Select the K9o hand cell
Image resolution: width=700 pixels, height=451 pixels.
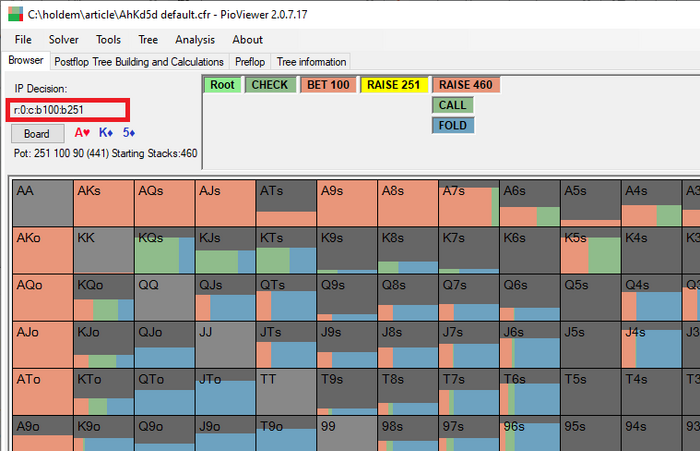pos(104,434)
